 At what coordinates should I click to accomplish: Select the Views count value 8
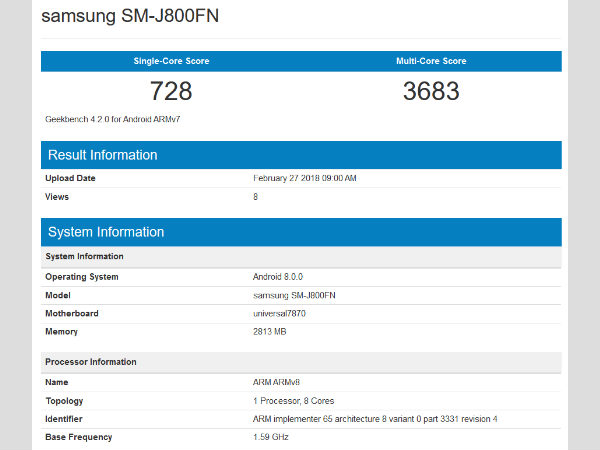coord(255,197)
